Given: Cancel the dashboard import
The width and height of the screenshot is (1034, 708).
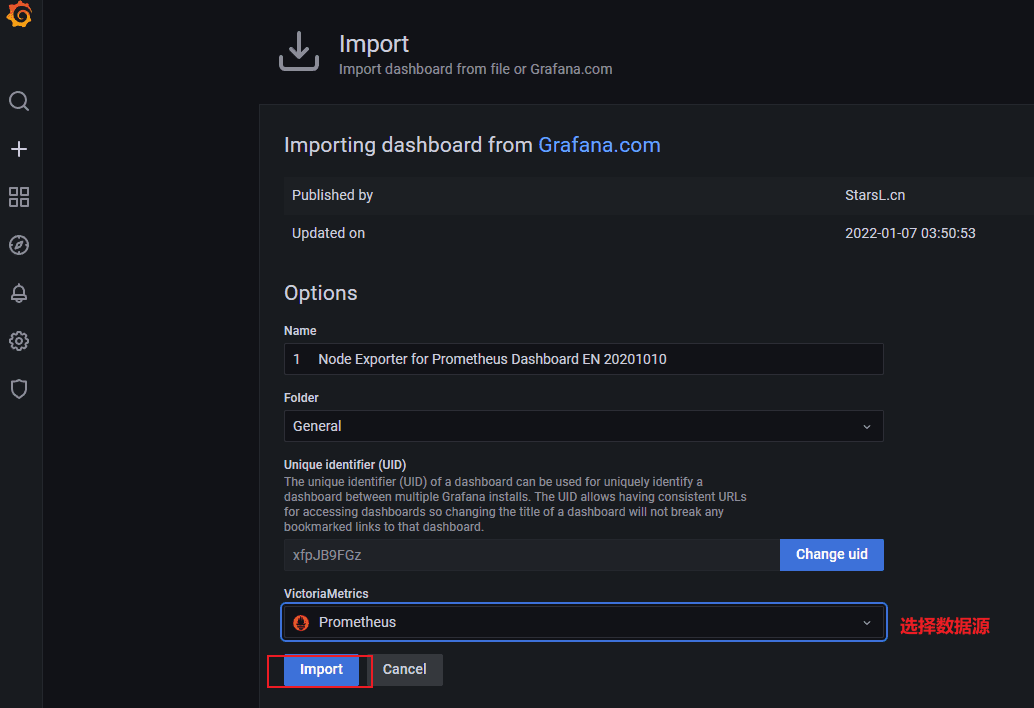Looking at the screenshot, I should tap(404, 669).
